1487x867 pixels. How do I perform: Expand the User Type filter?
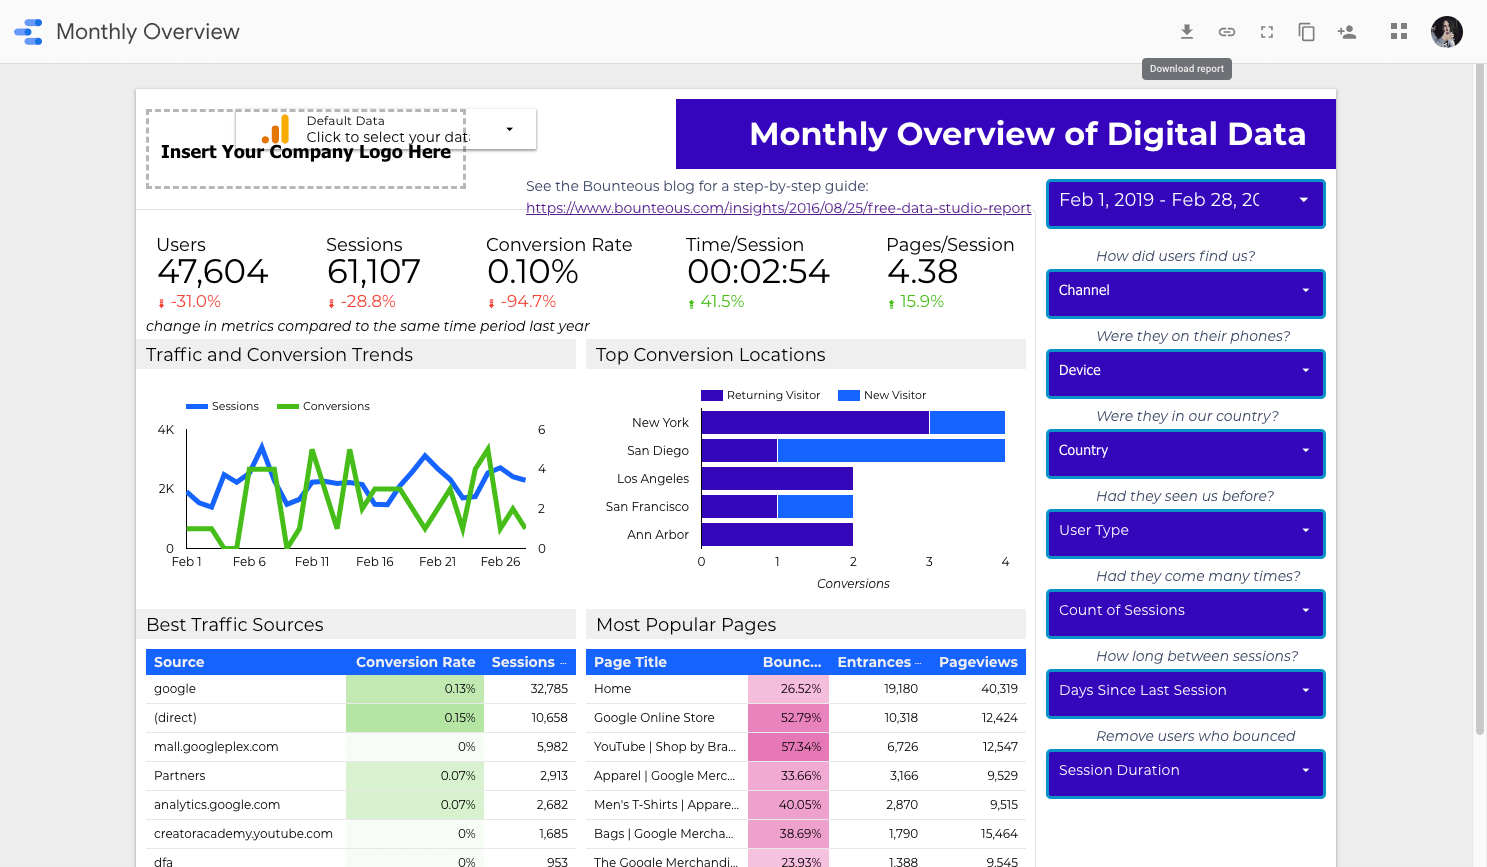tap(1185, 533)
